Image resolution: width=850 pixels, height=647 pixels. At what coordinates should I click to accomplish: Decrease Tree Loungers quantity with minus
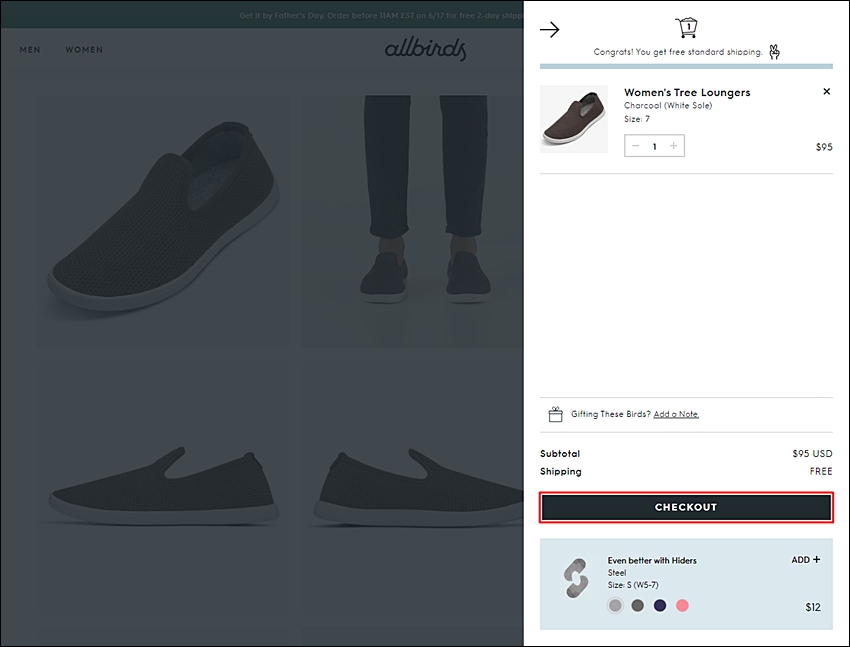click(635, 146)
